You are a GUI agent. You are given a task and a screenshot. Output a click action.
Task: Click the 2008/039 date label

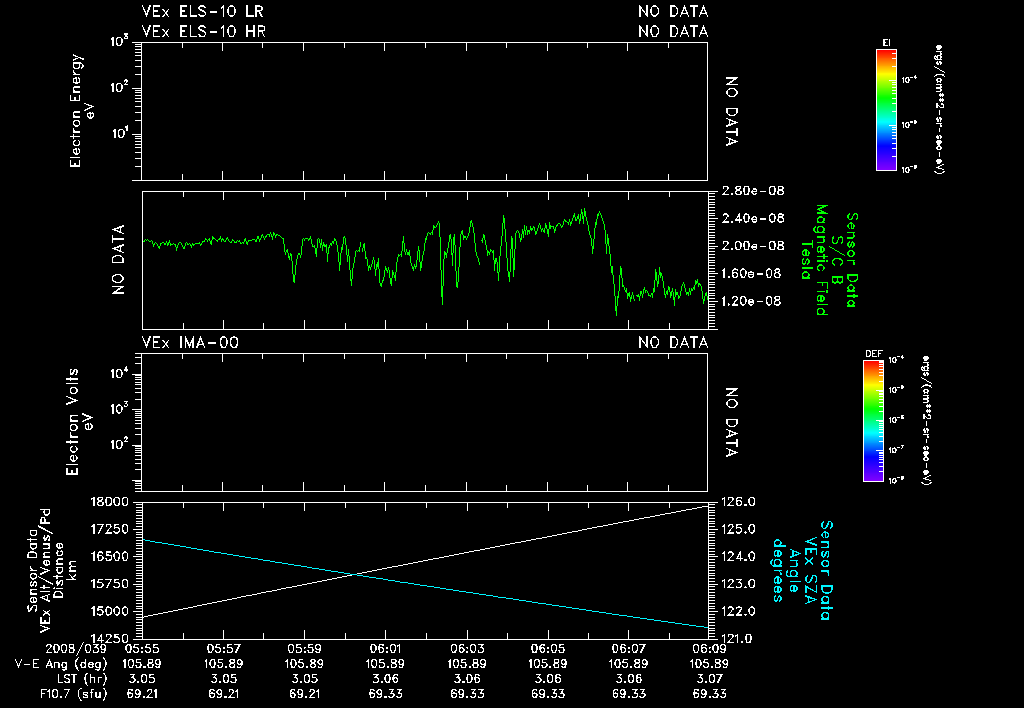76,649
